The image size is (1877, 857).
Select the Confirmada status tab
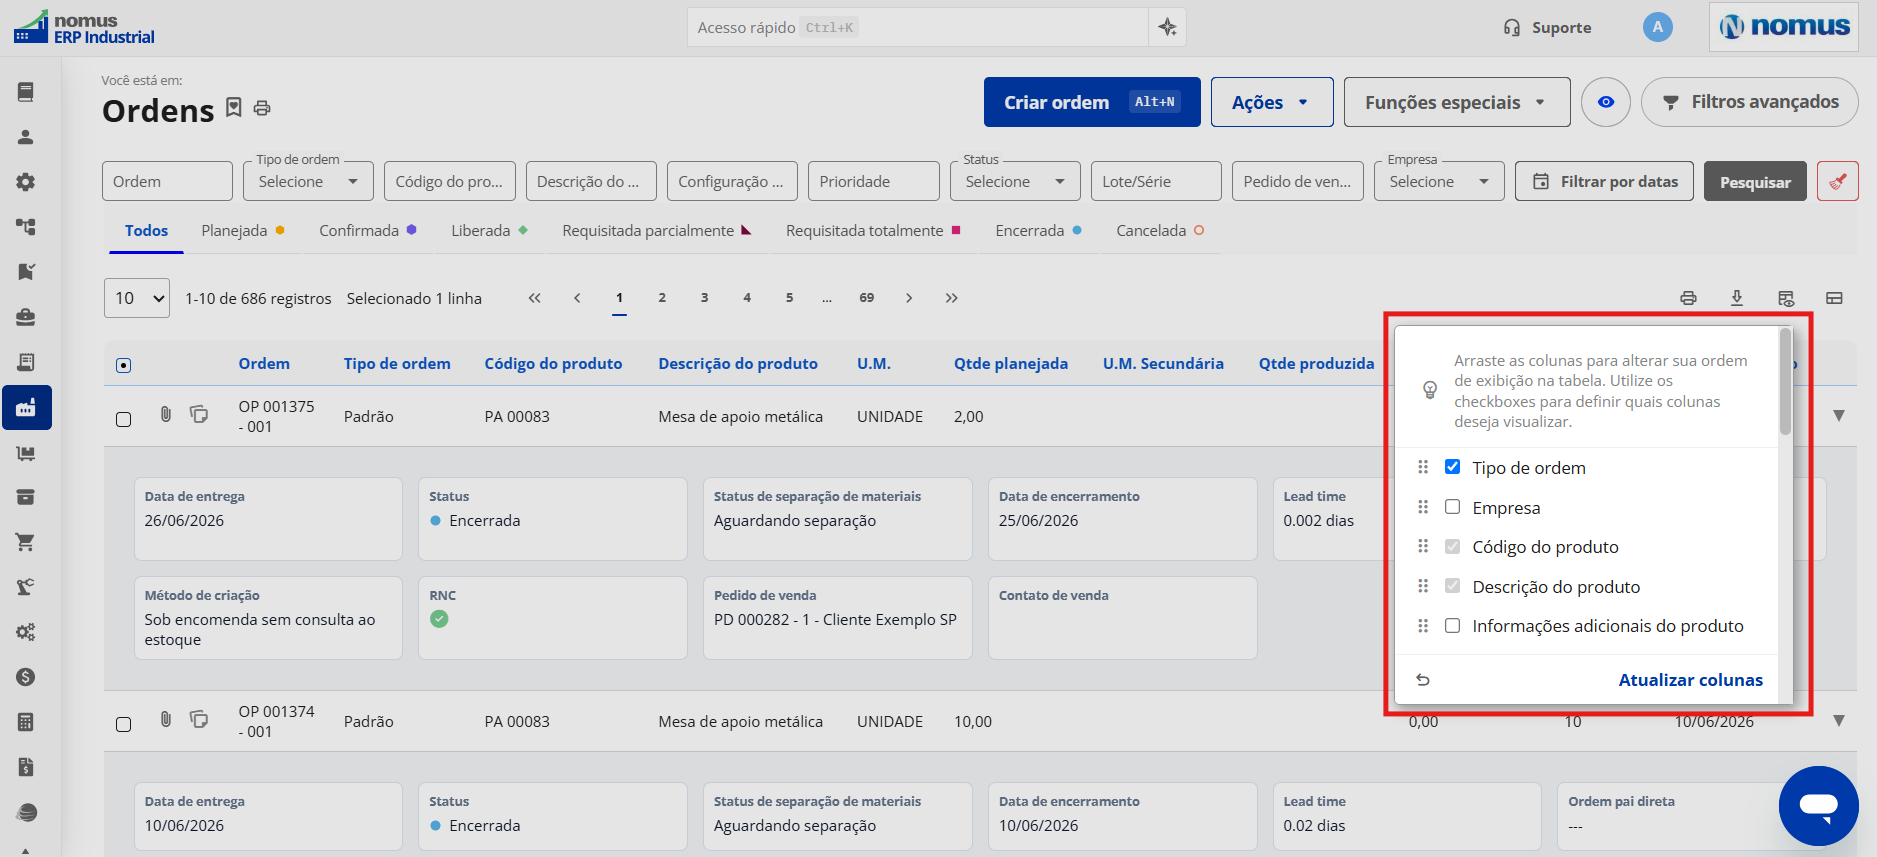click(x=368, y=231)
